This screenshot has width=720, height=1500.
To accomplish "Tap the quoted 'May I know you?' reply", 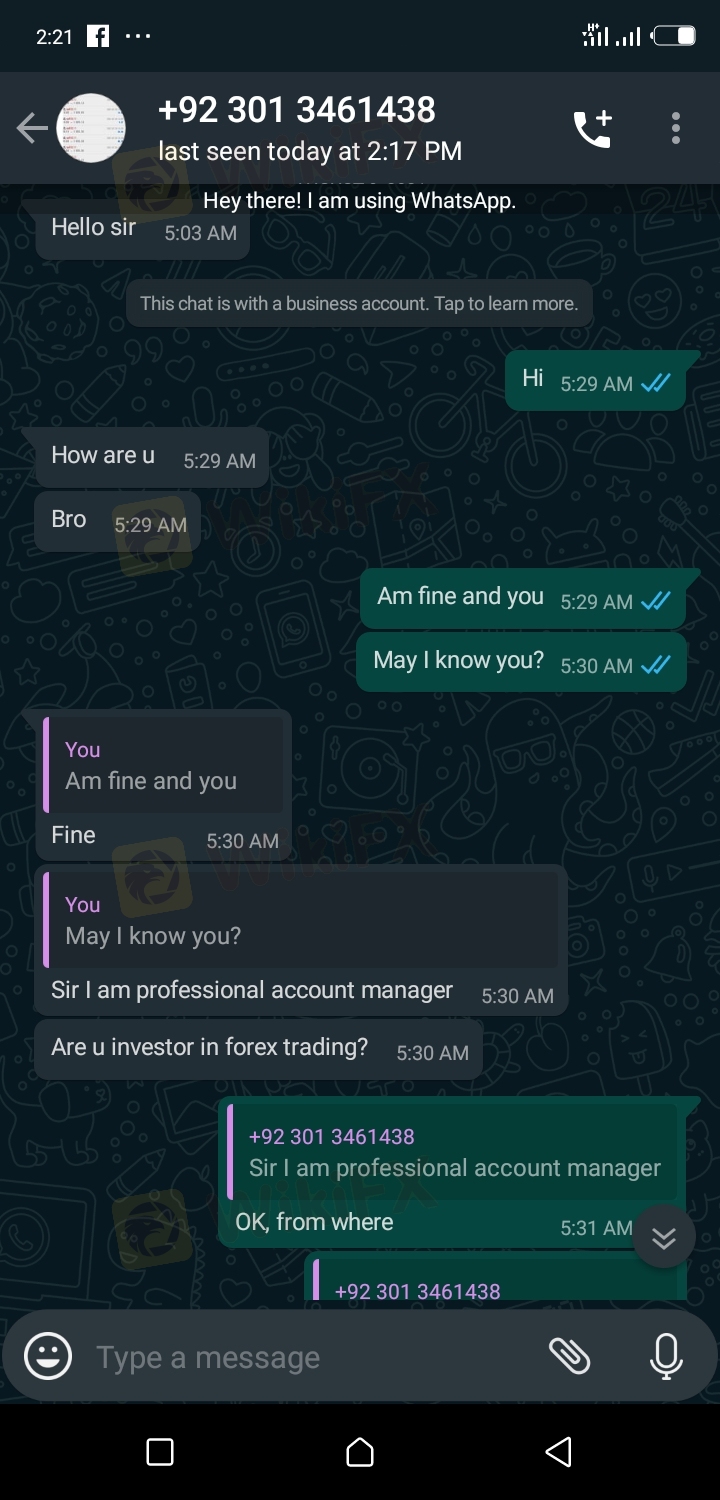I will [x=300, y=921].
